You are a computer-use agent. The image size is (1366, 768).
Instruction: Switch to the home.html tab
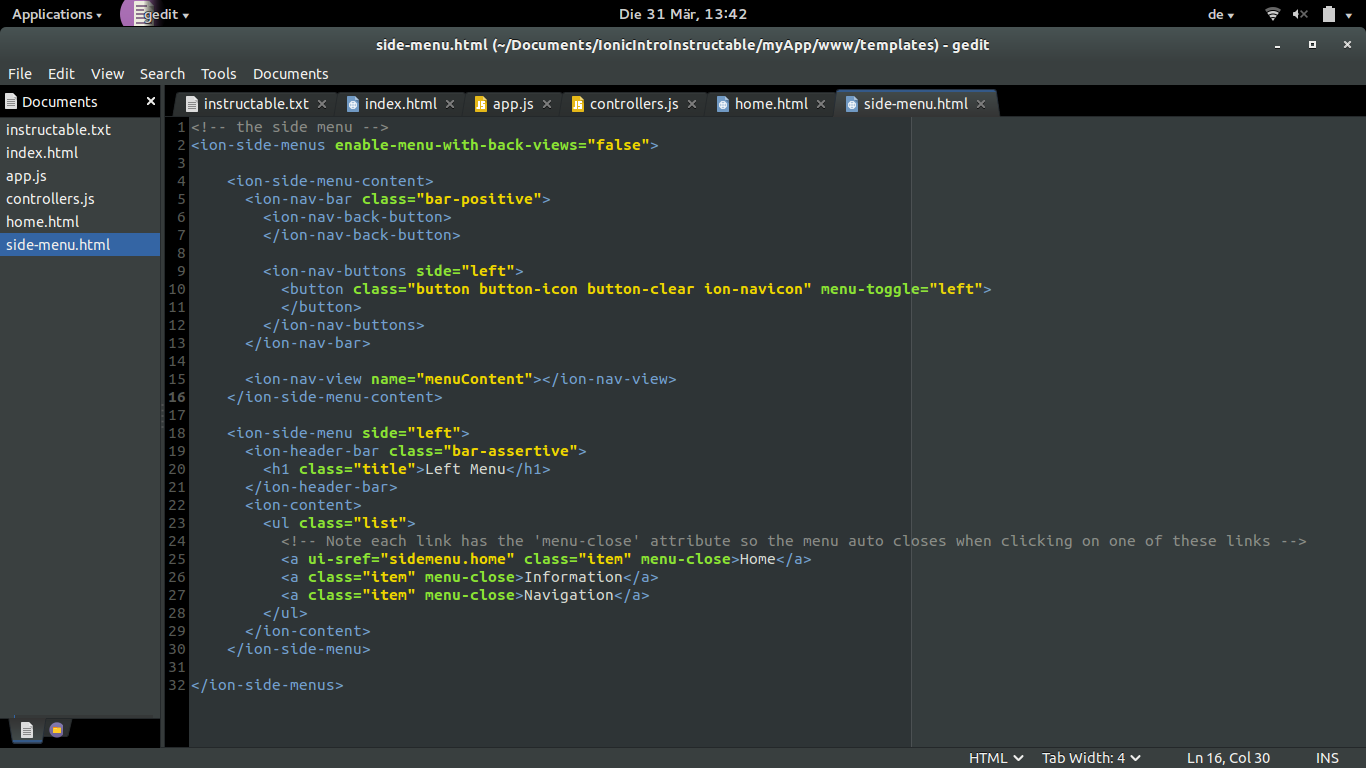pyautogui.click(x=771, y=104)
